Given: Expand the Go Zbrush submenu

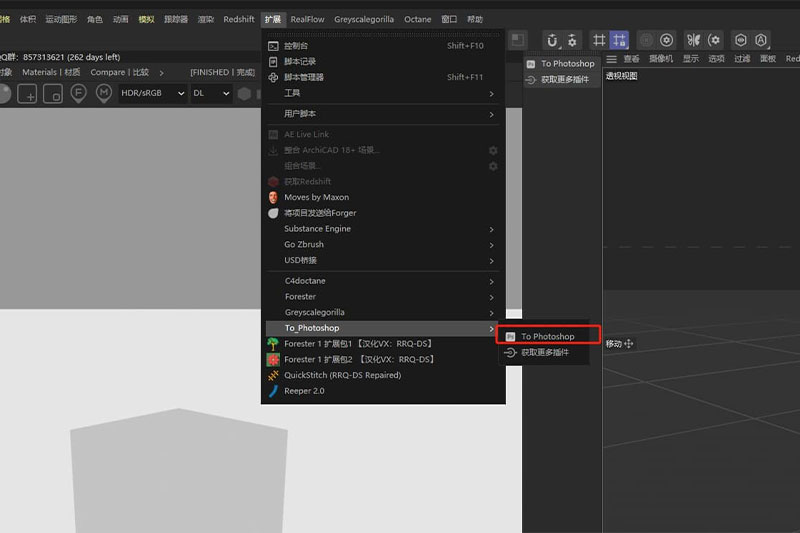Looking at the screenshot, I should 383,245.
